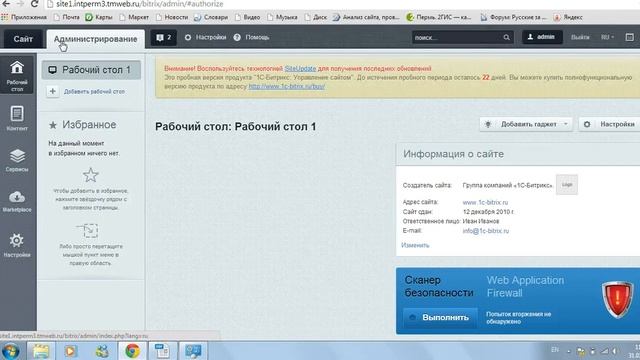The width and height of the screenshot is (640, 360).
Task: Open the Почта bookmark
Action: (x=66, y=17)
